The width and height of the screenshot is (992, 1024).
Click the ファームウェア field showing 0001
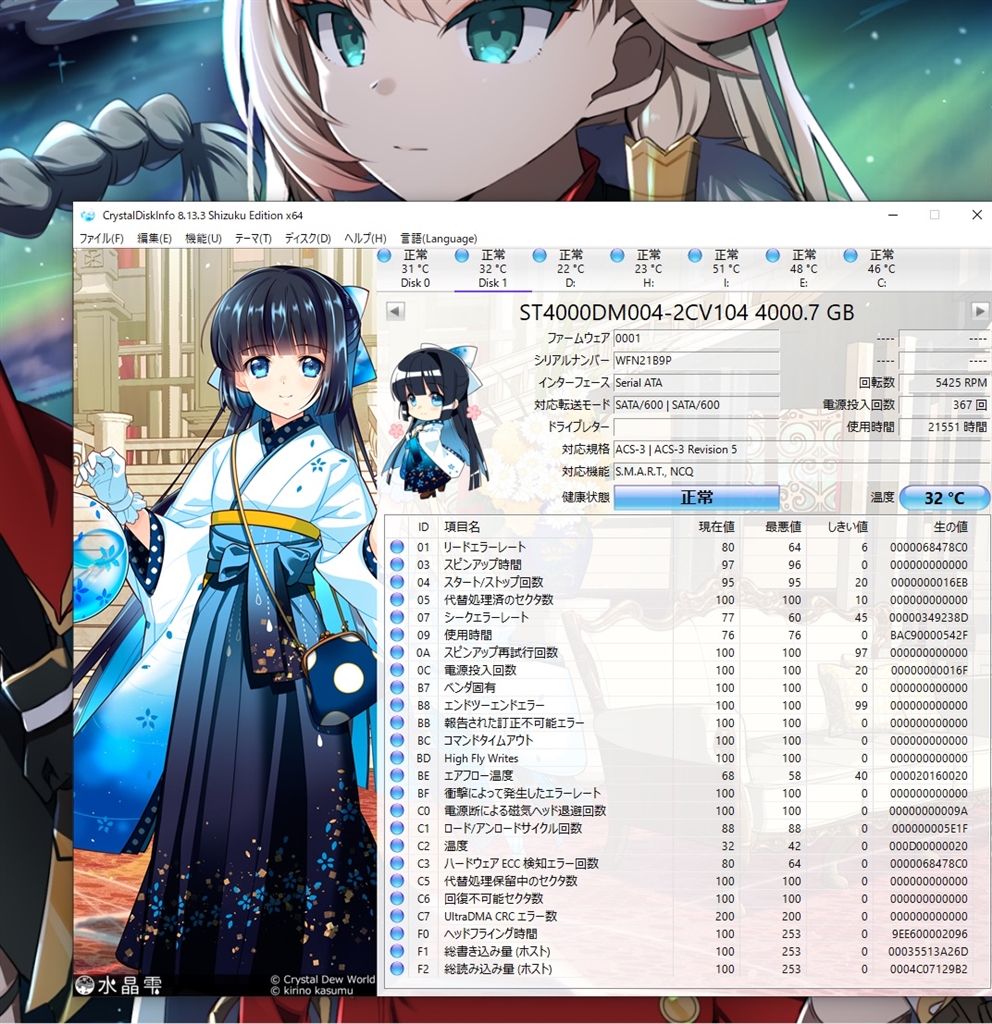pos(696,338)
